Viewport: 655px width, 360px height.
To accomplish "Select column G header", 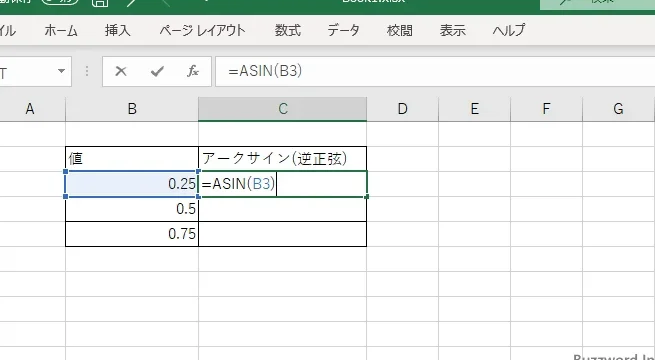I will pyautogui.click(x=618, y=109).
